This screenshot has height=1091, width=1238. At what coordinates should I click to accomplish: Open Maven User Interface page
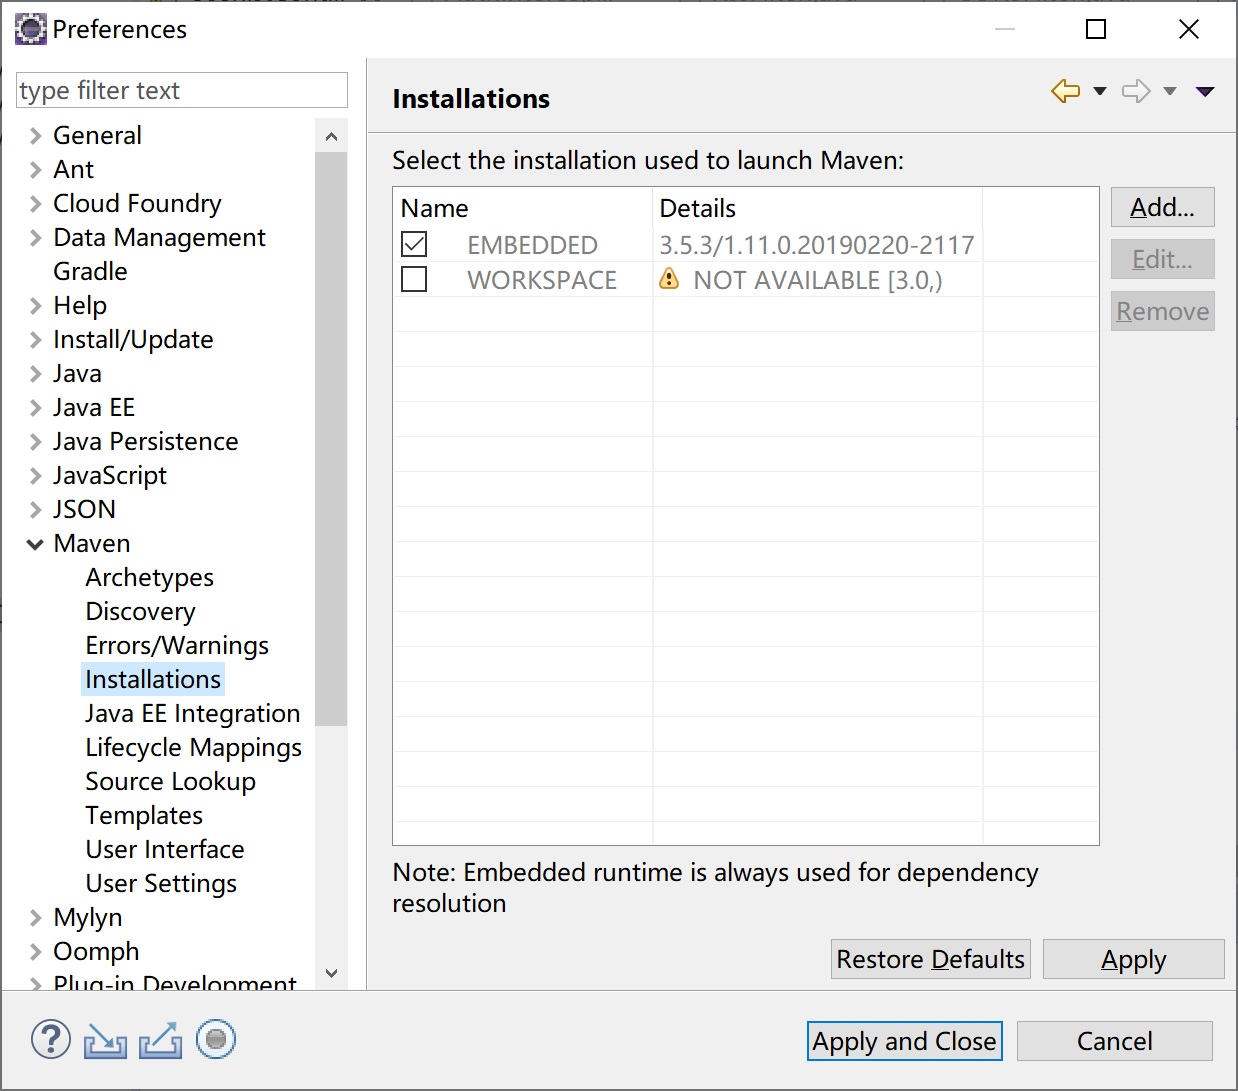tap(165, 850)
